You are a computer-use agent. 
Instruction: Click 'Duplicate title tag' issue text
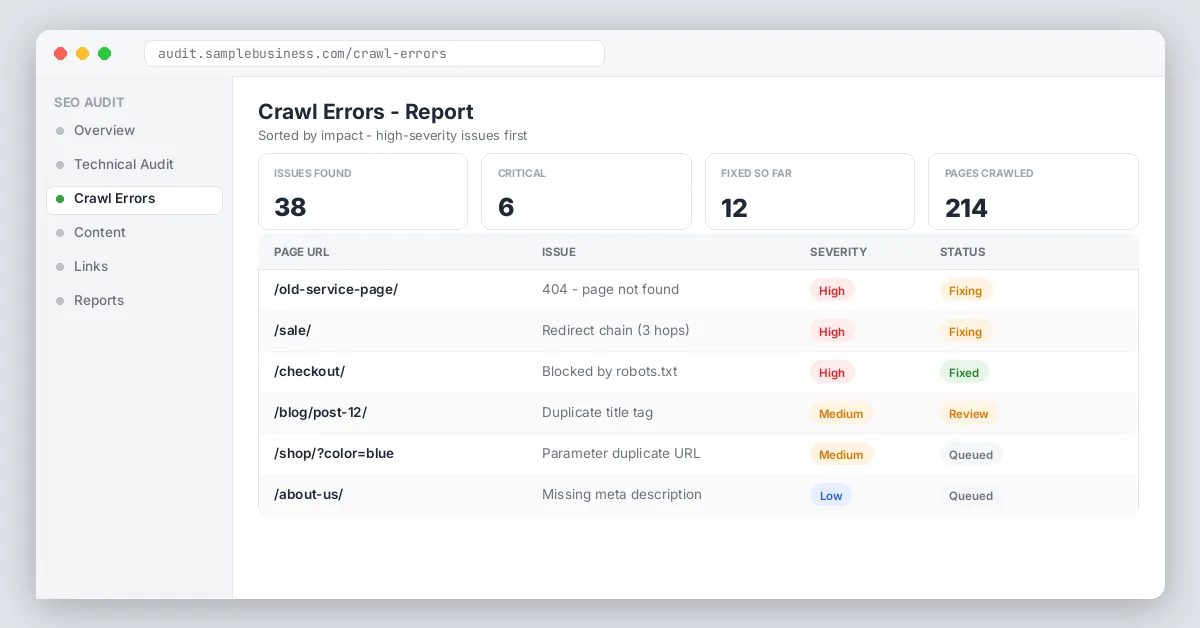[597, 412]
